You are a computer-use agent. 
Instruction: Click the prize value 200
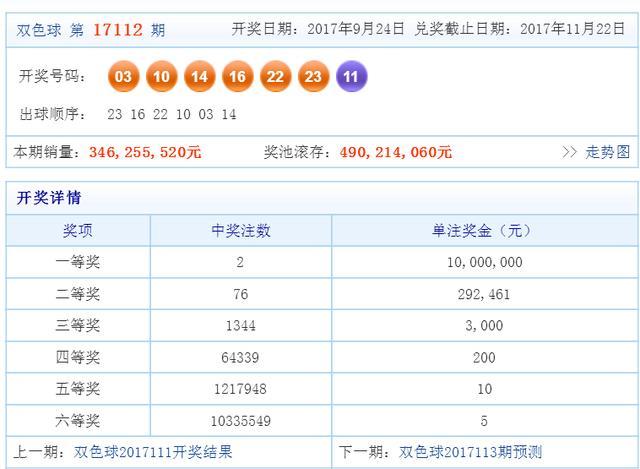[x=484, y=358]
